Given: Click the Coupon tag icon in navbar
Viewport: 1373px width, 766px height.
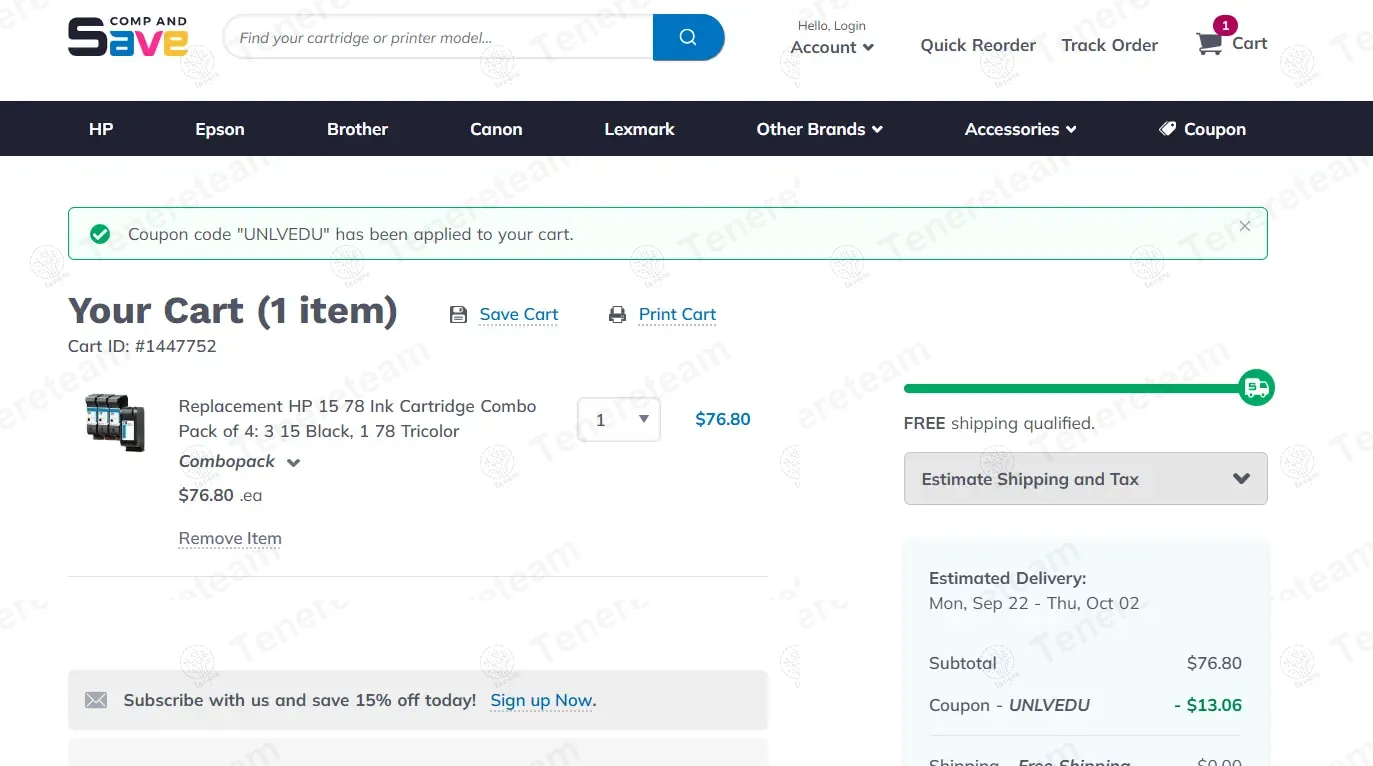Looking at the screenshot, I should point(1167,129).
